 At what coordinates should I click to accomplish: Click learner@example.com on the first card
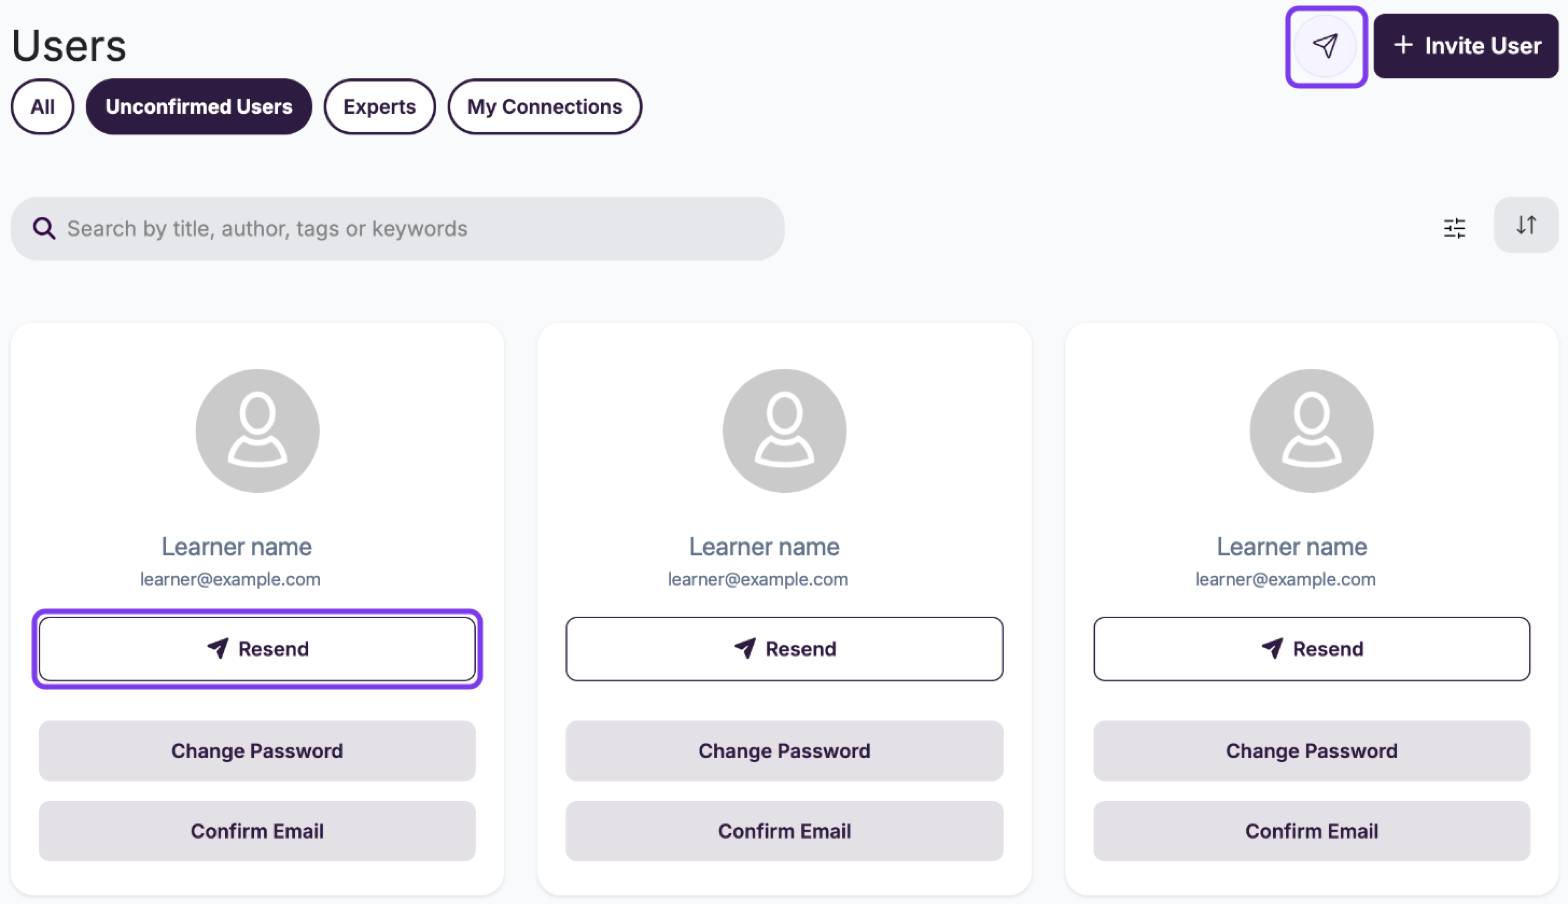click(x=230, y=579)
